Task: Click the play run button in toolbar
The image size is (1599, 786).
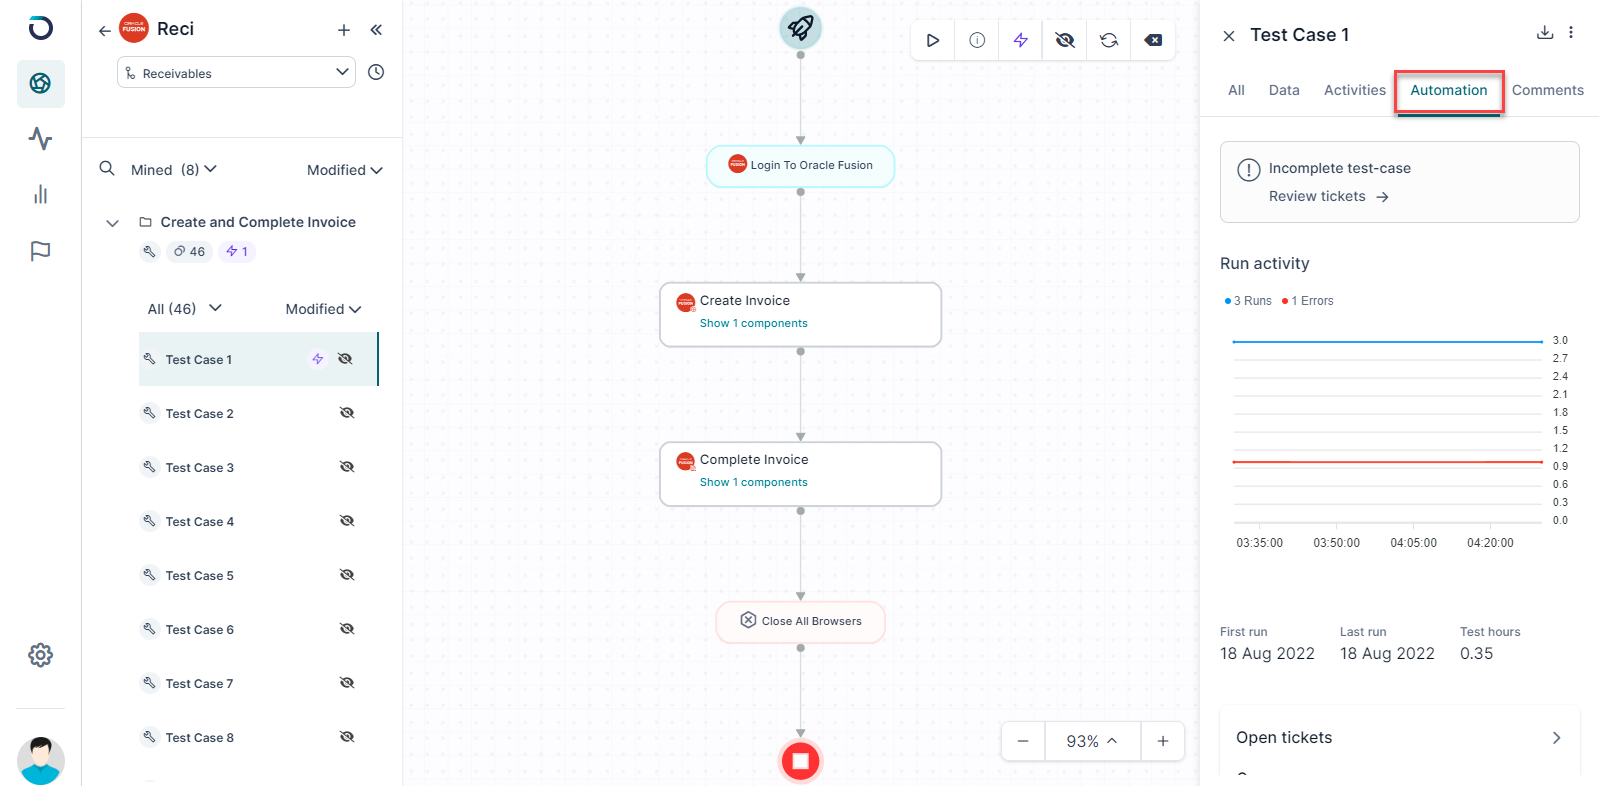Action: pos(932,40)
